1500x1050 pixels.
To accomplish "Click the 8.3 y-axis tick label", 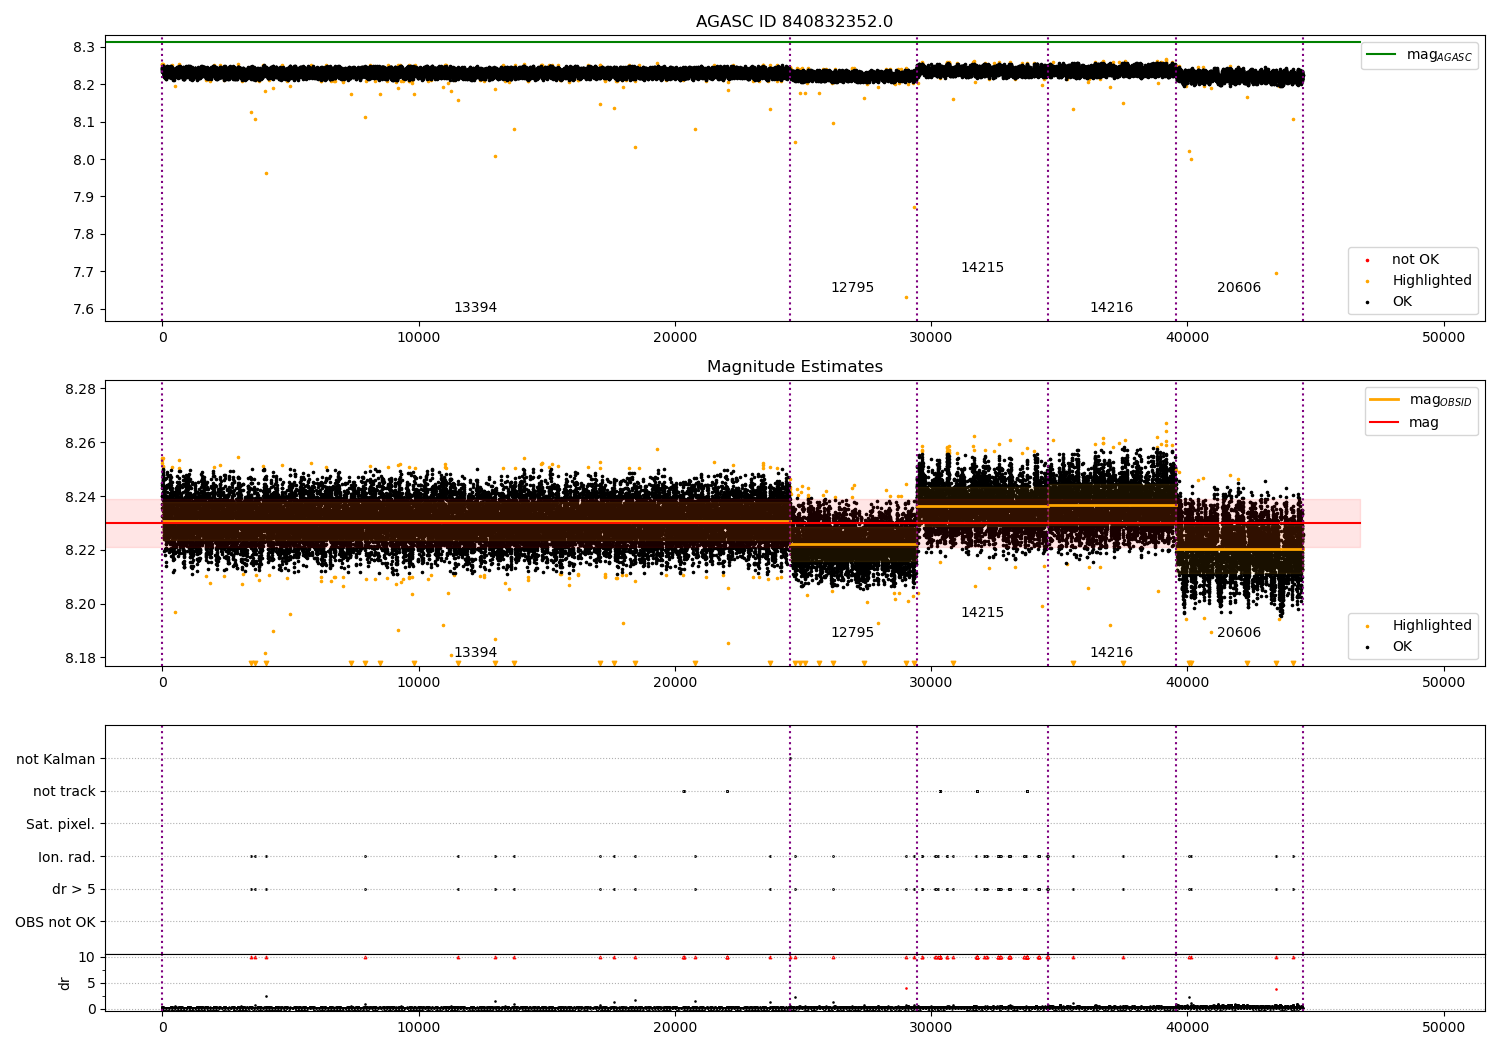I will click(x=84, y=48).
